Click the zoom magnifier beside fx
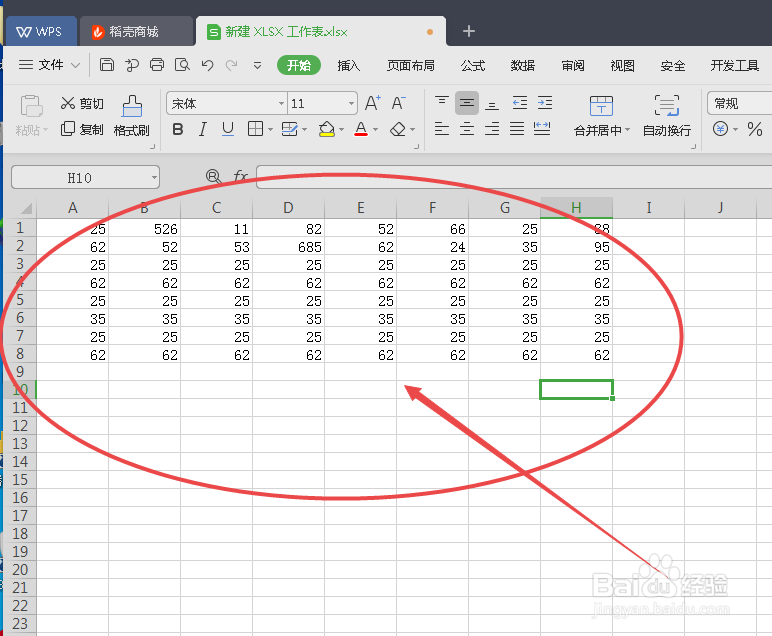Screen dimensions: 772x636 tap(213, 176)
